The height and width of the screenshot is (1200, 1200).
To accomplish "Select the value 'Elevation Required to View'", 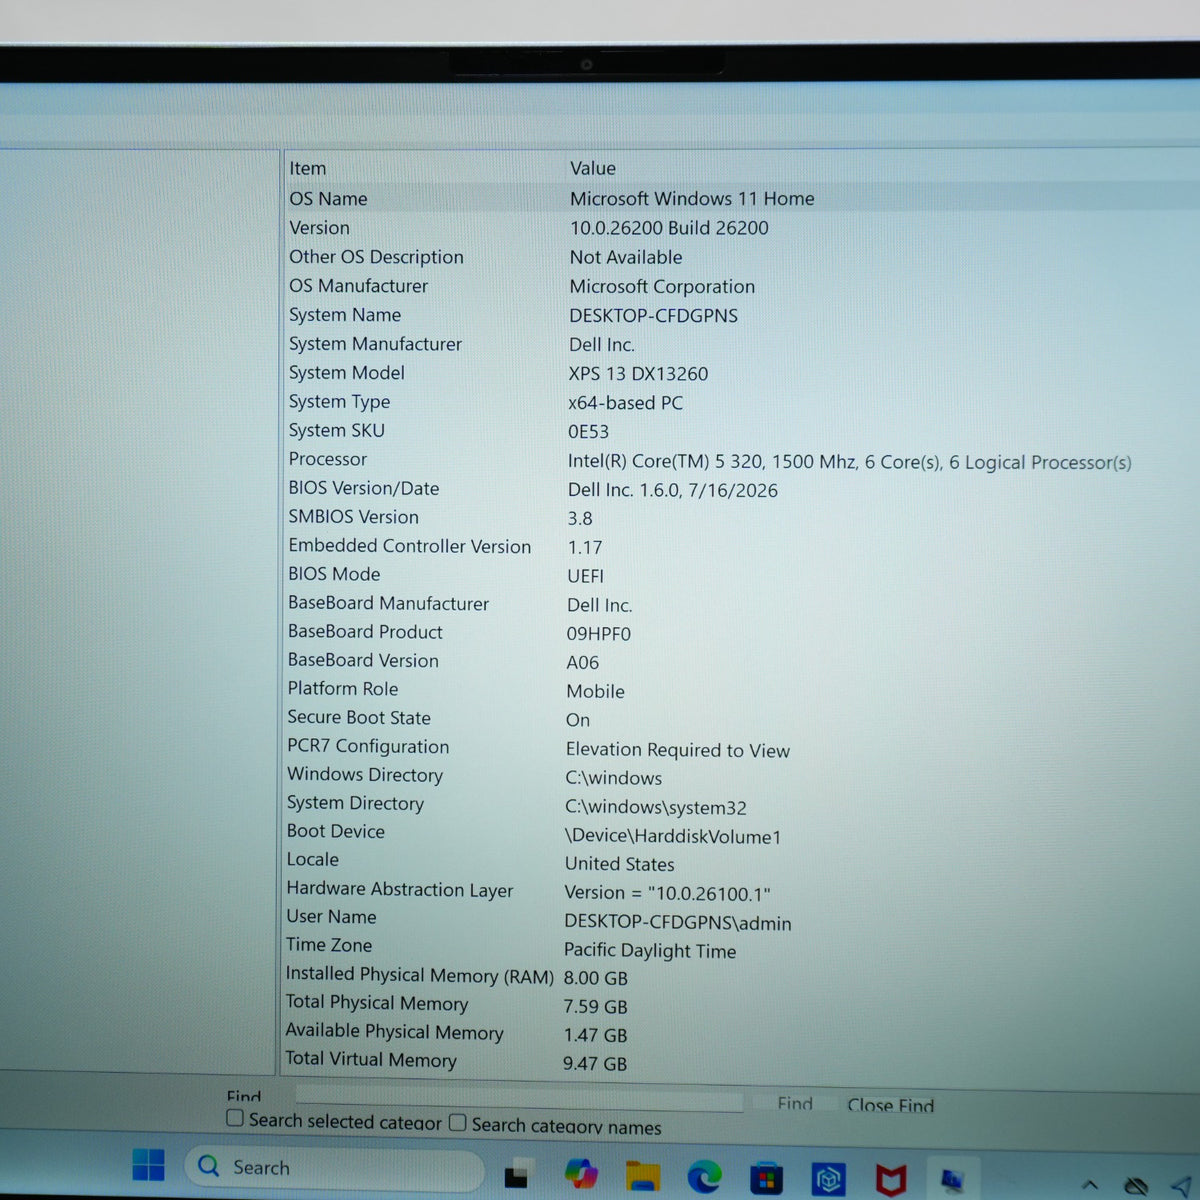I will tap(678, 749).
